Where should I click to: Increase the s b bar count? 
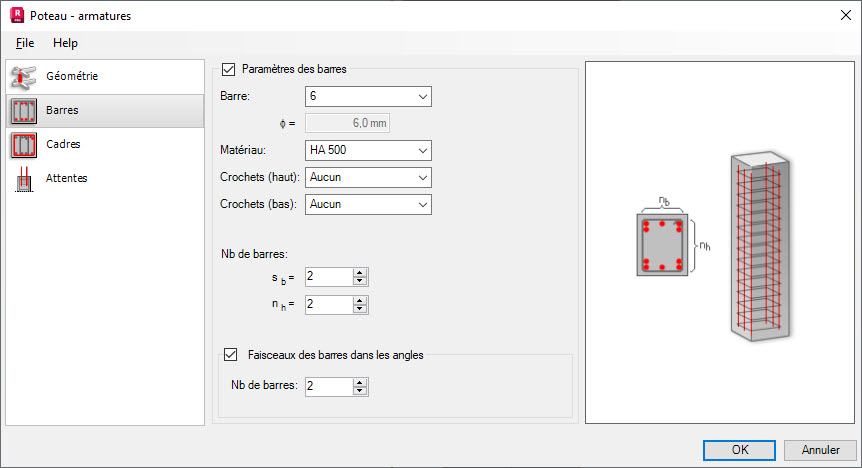click(x=360, y=273)
